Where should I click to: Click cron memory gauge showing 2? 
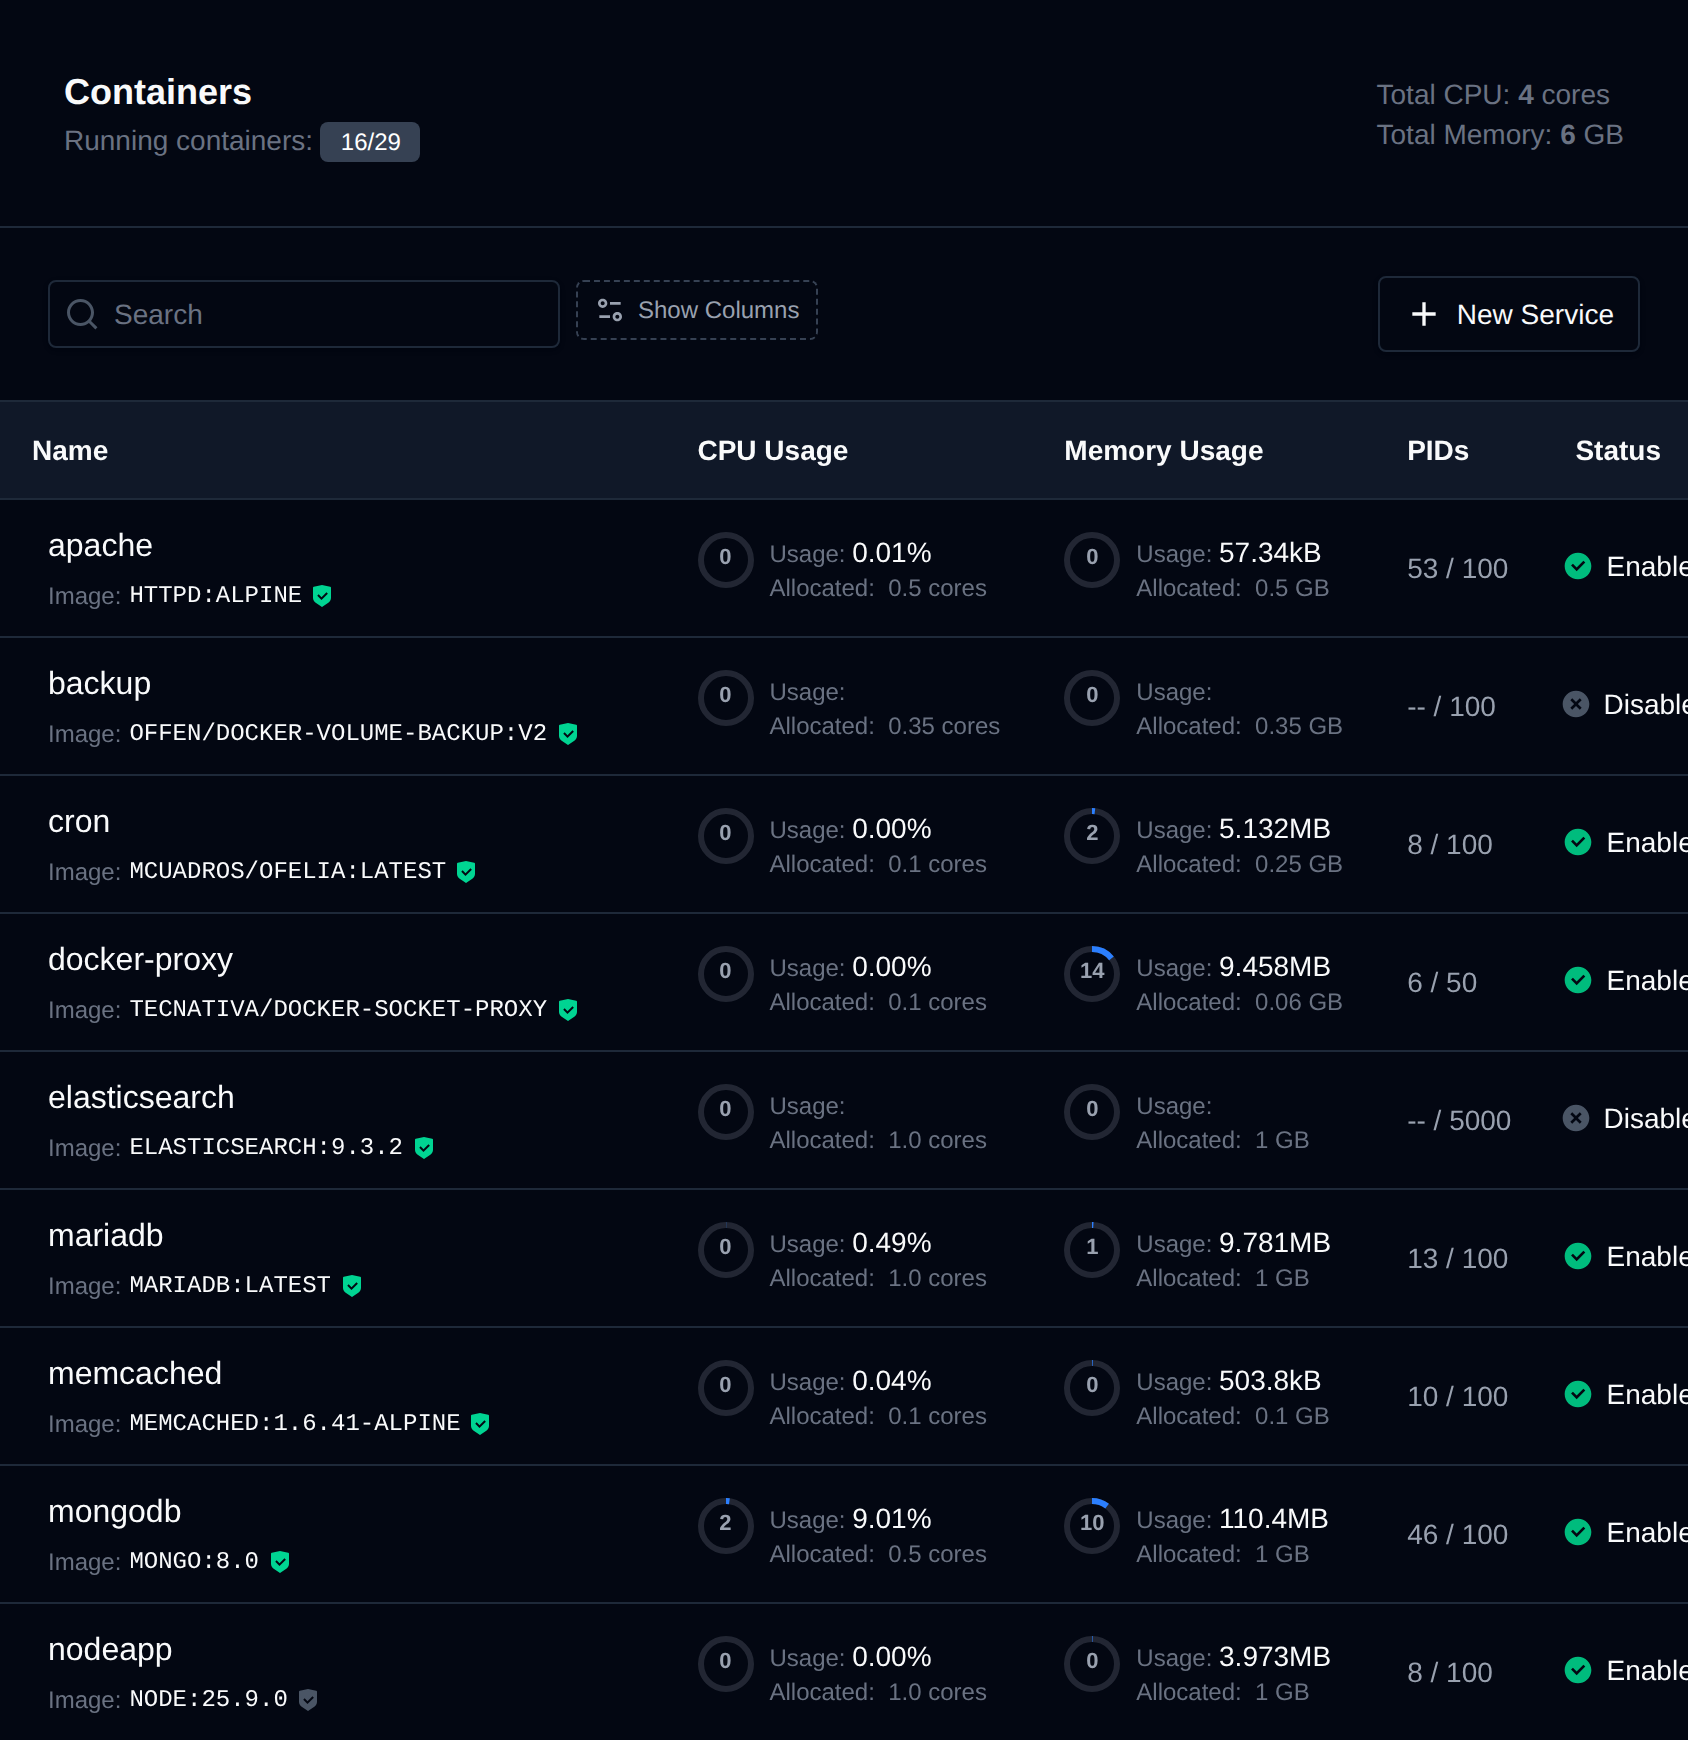(1092, 836)
